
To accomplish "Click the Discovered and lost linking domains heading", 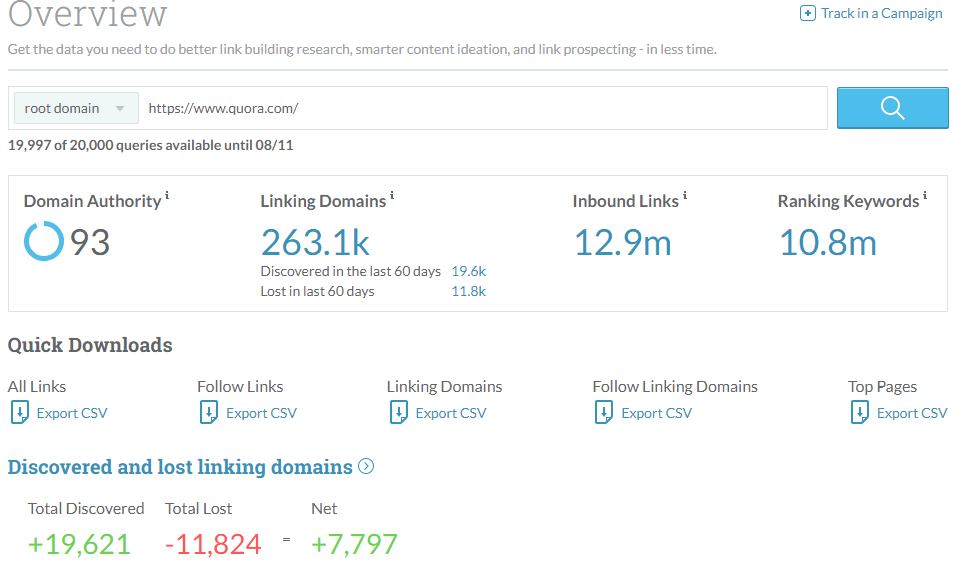I will click(x=180, y=467).
